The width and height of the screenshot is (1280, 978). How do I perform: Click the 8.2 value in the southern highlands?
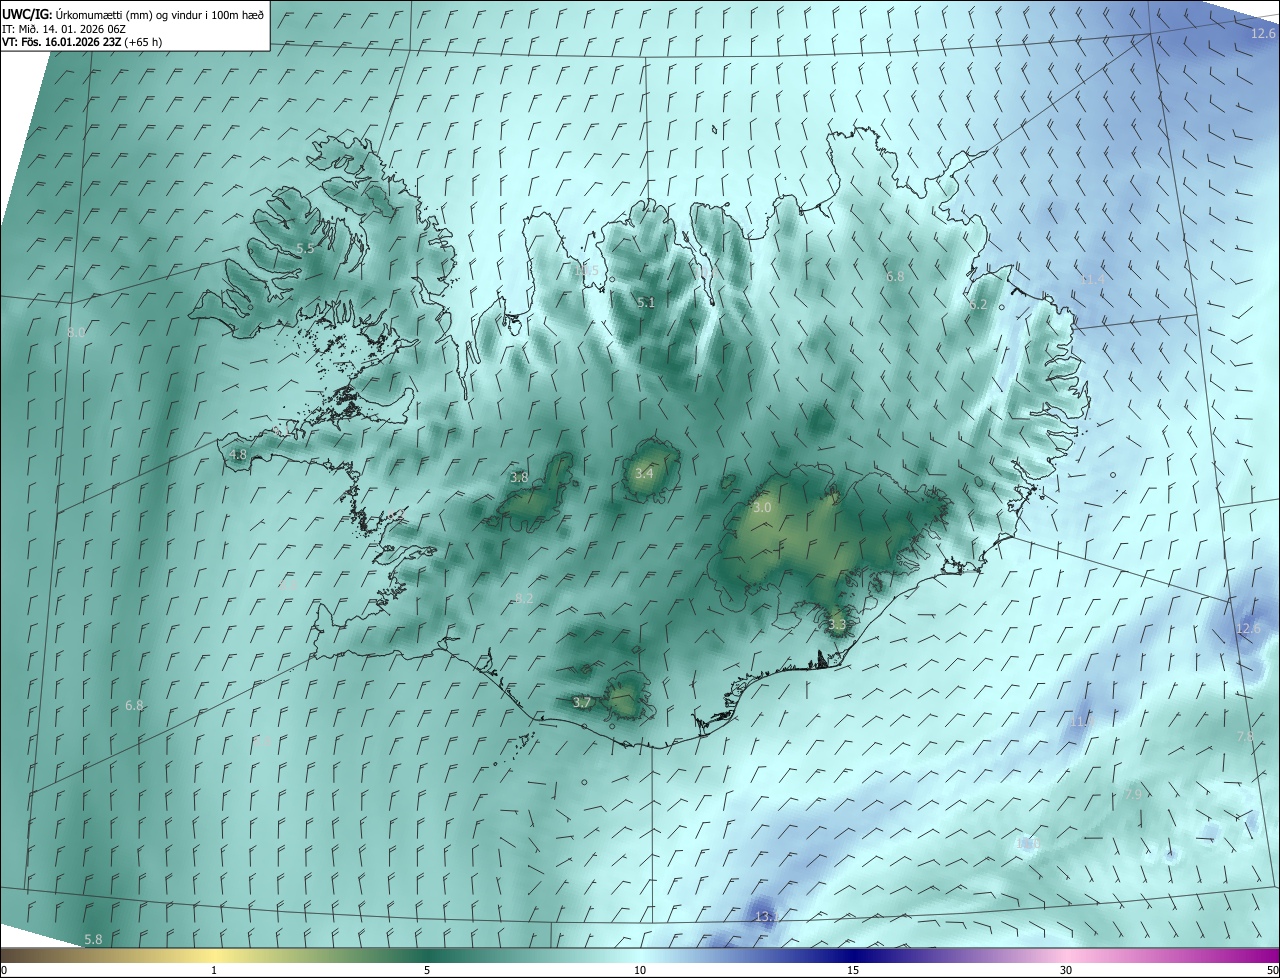pyautogui.click(x=524, y=598)
